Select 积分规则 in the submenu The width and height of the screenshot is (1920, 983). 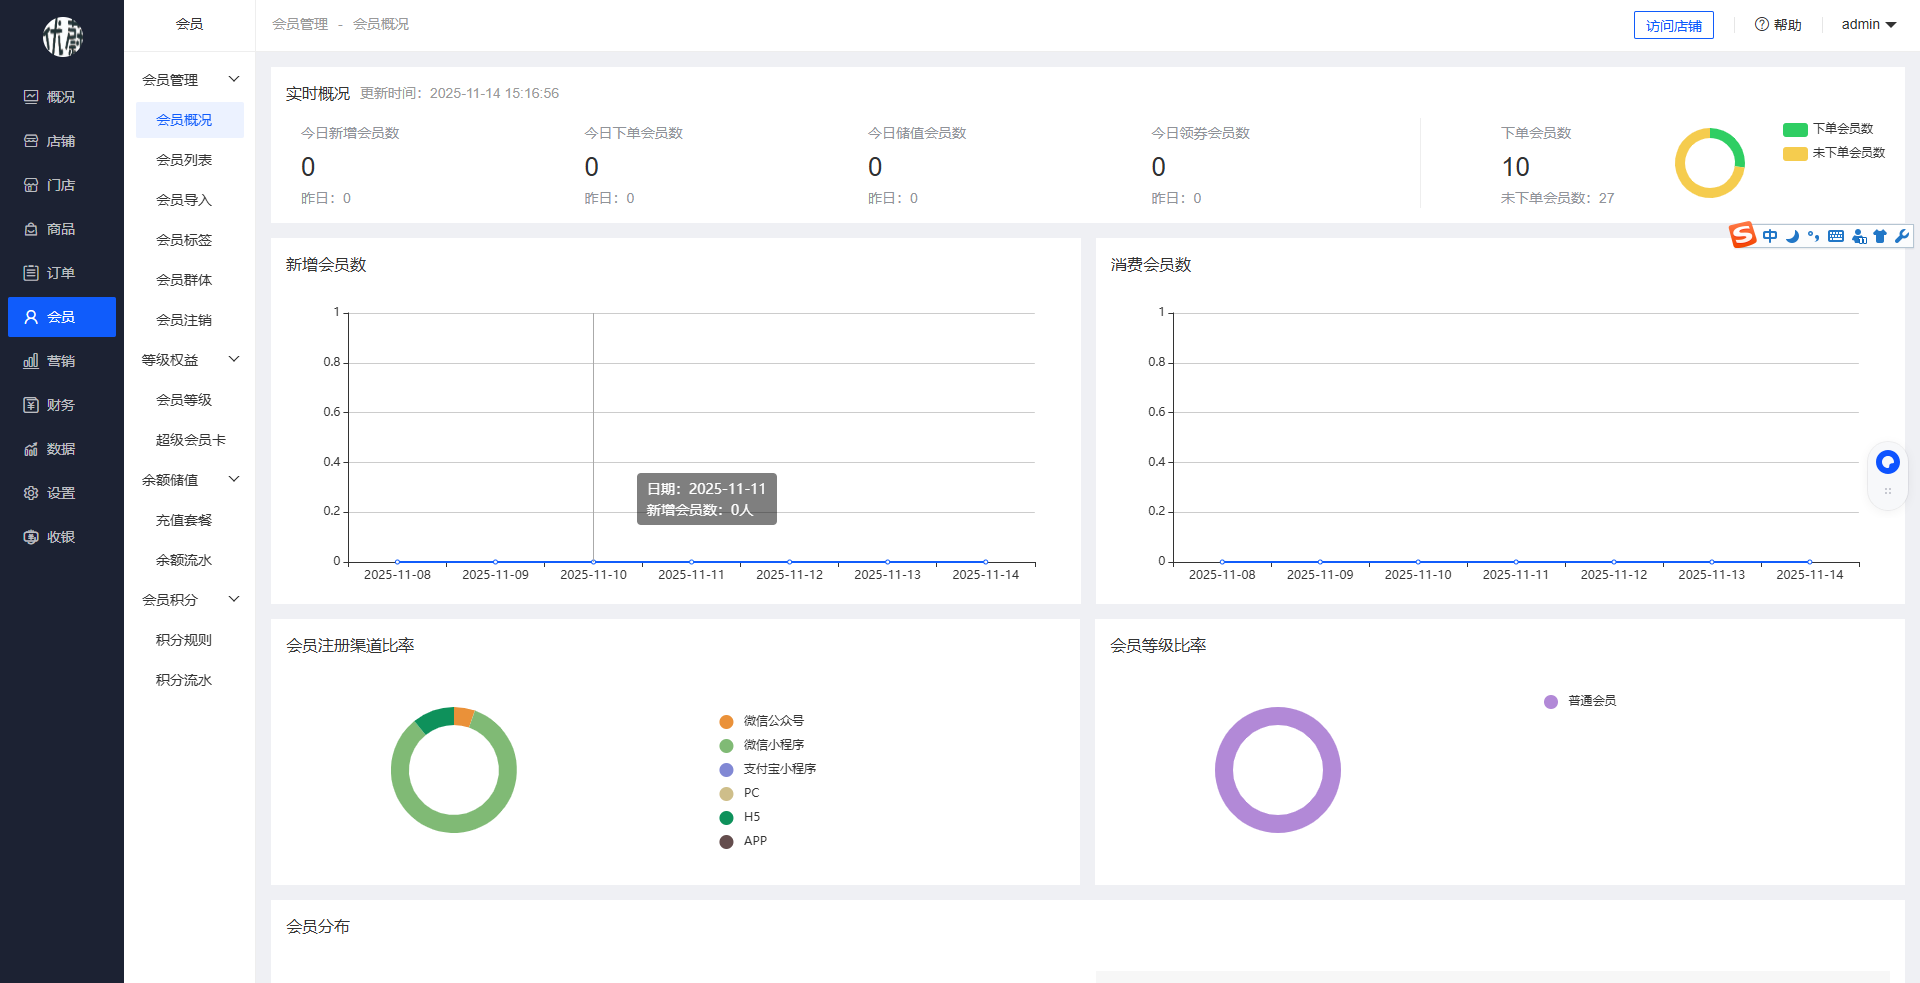coord(184,640)
